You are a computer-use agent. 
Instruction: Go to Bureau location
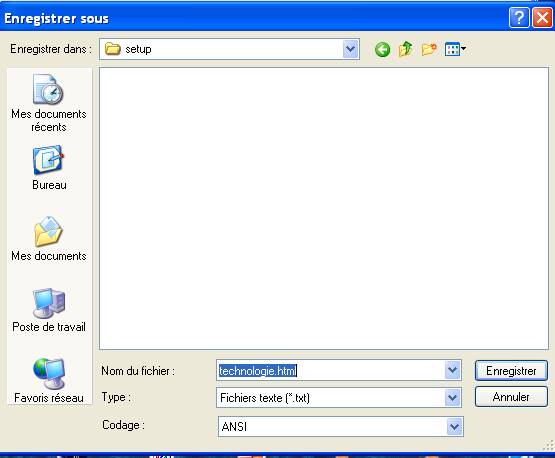(x=49, y=168)
